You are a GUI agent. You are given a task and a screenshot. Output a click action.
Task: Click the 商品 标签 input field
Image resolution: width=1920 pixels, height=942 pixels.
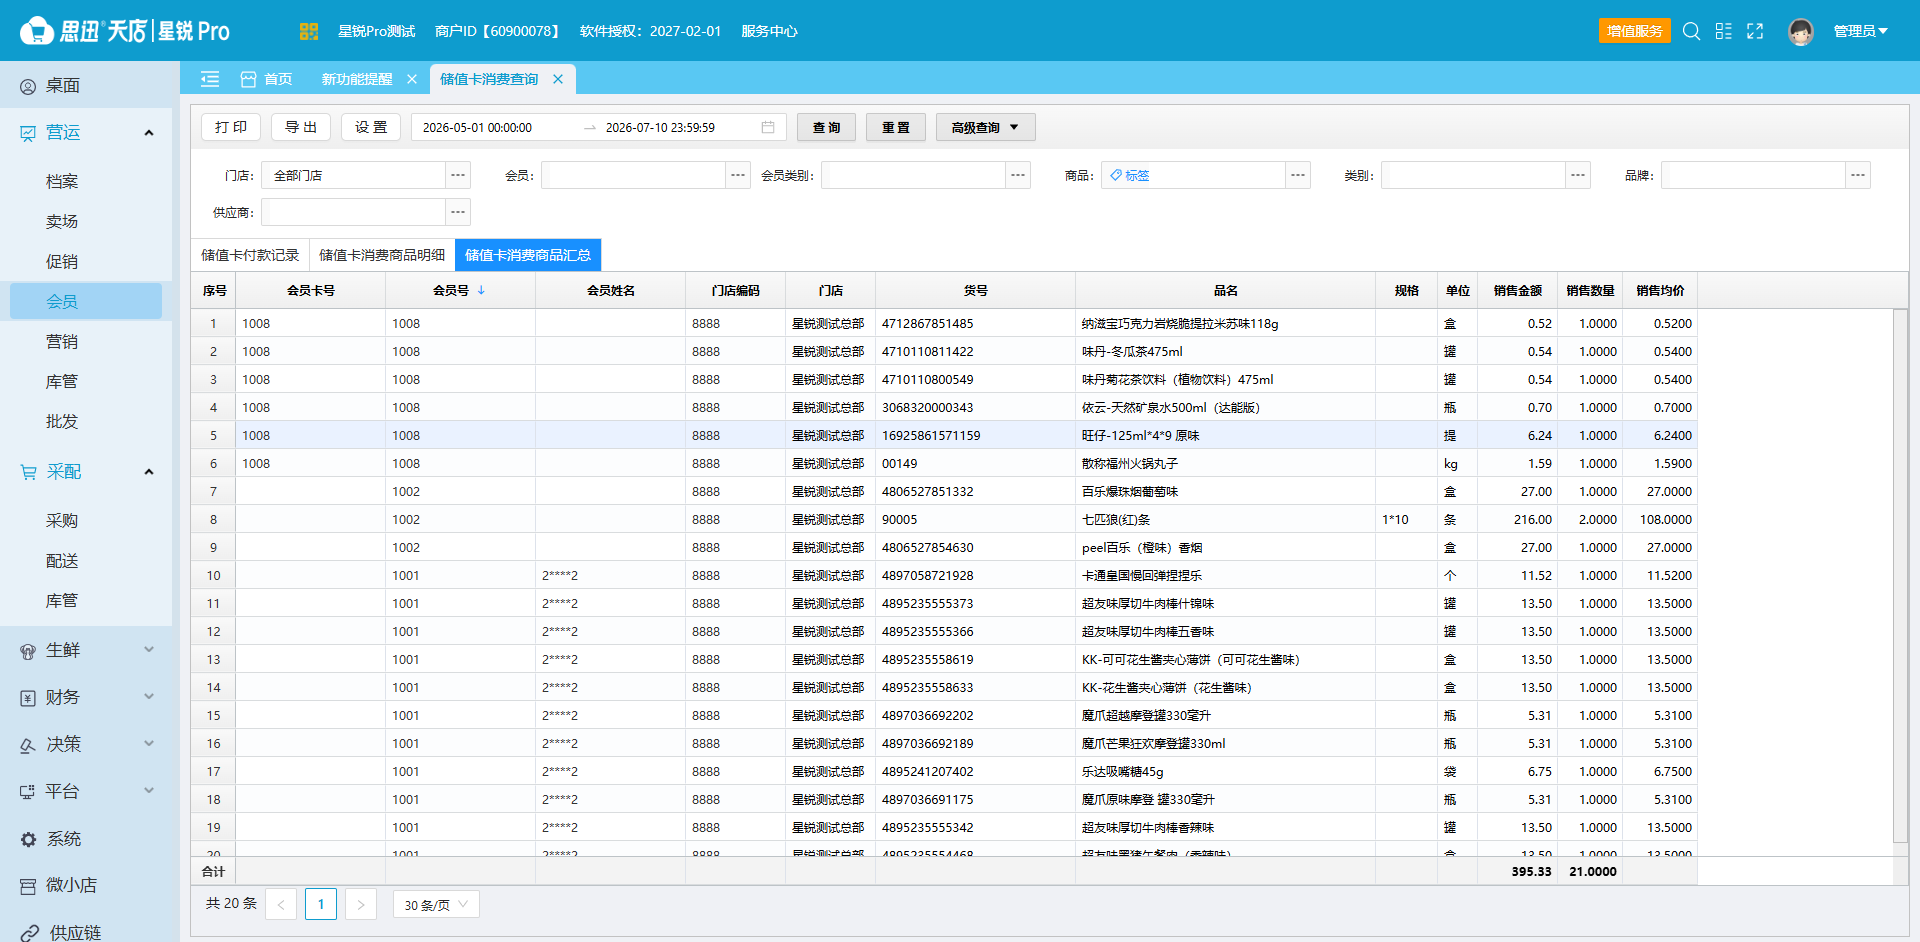[x=1193, y=175]
